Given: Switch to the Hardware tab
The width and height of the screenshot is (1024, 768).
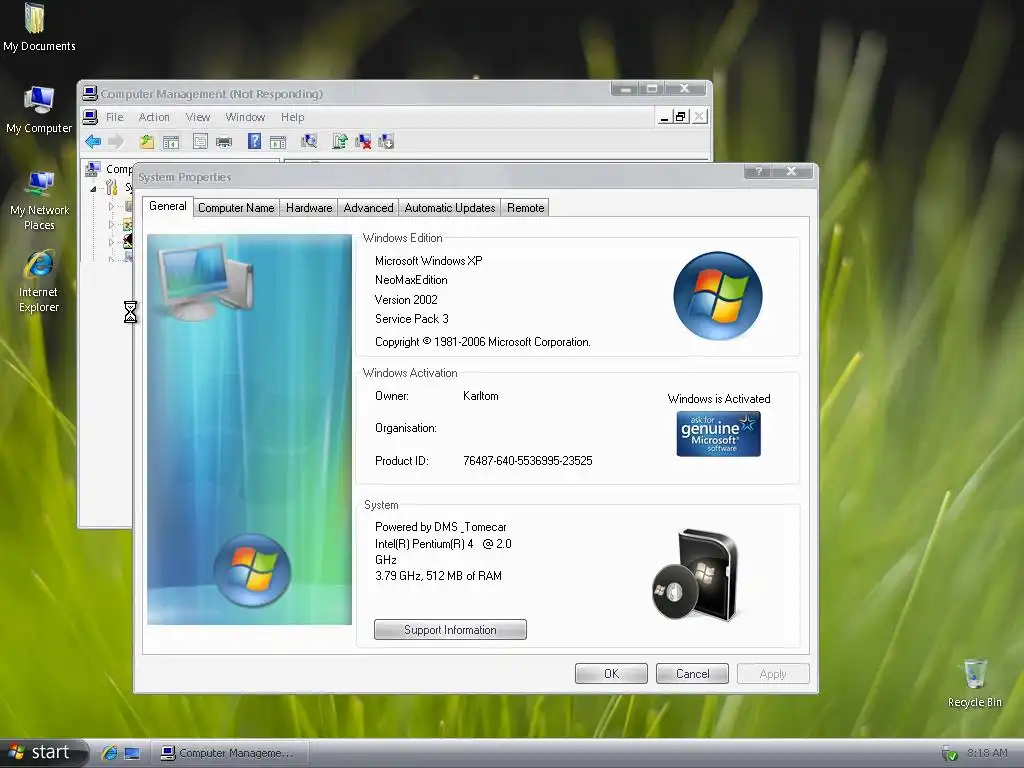Looking at the screenshot, I should tap(309, 208).
